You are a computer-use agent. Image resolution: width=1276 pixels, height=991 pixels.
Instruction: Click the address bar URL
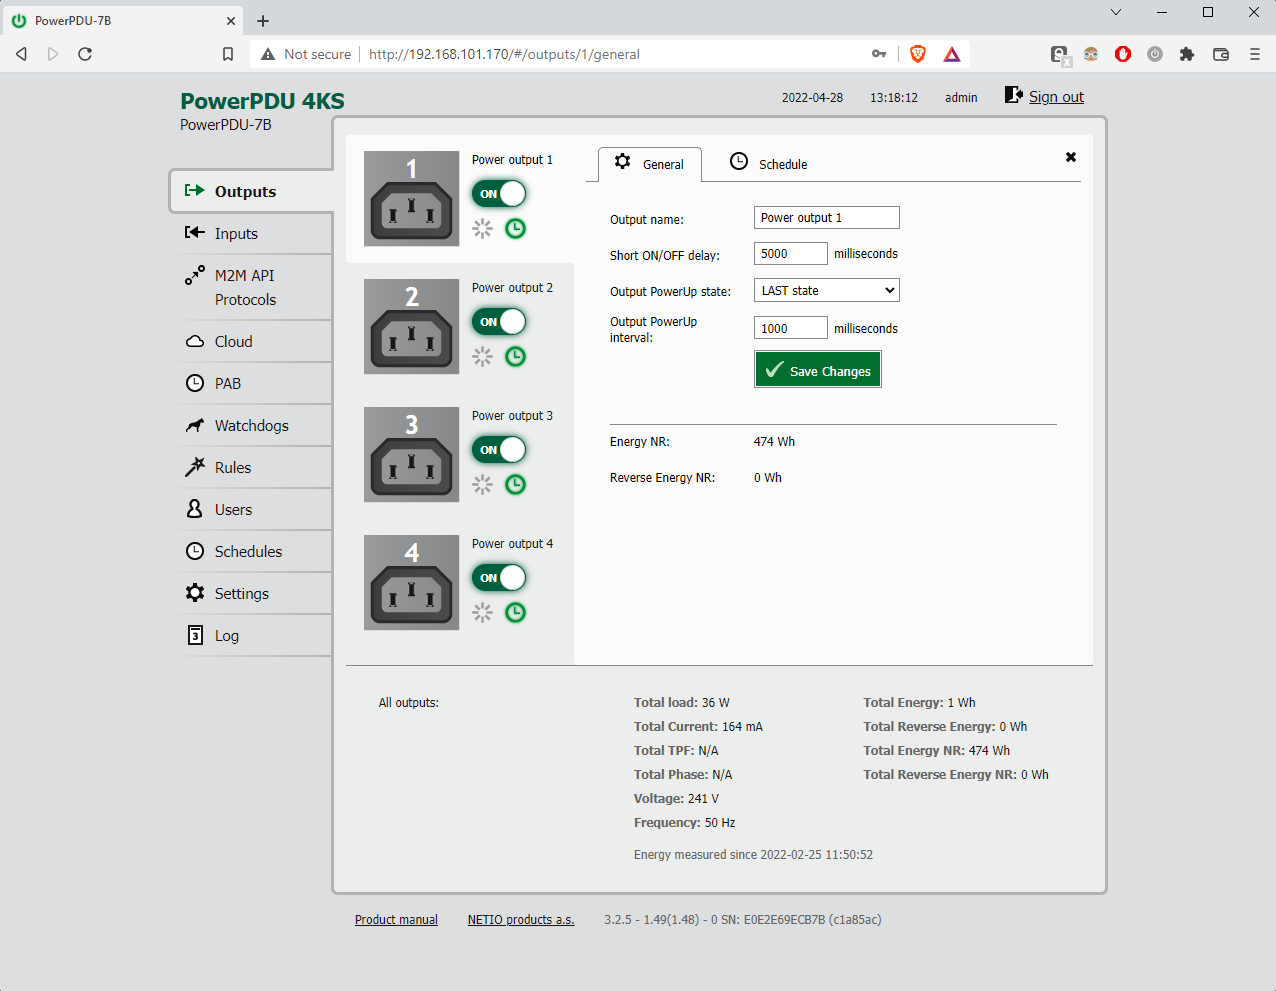[x=504, y=54]
